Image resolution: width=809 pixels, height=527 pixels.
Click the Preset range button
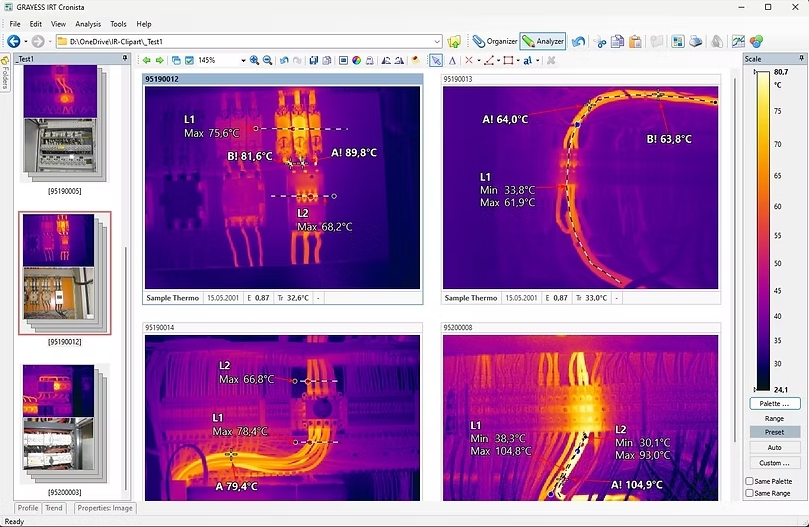[774, 432]
